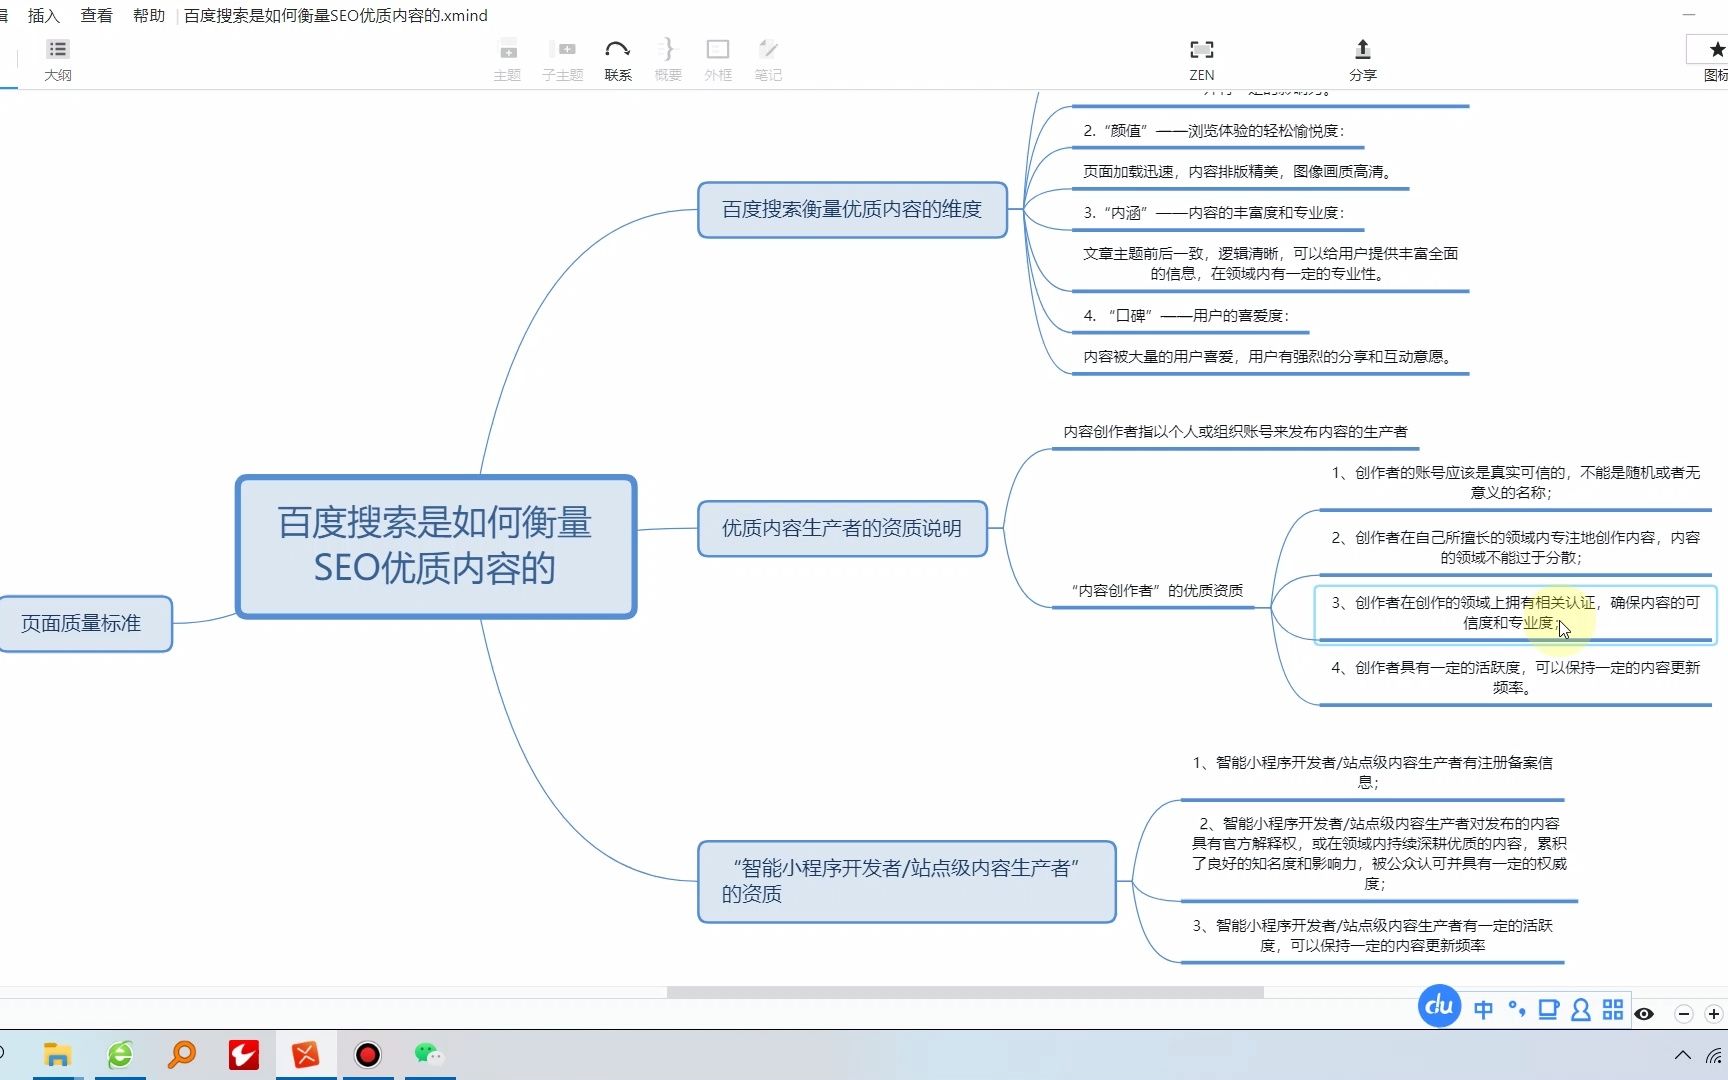The height and width of the screenshot is (1080, 1728).
Task: Open the input method toolbox grid icon
Action: 1613,1010
